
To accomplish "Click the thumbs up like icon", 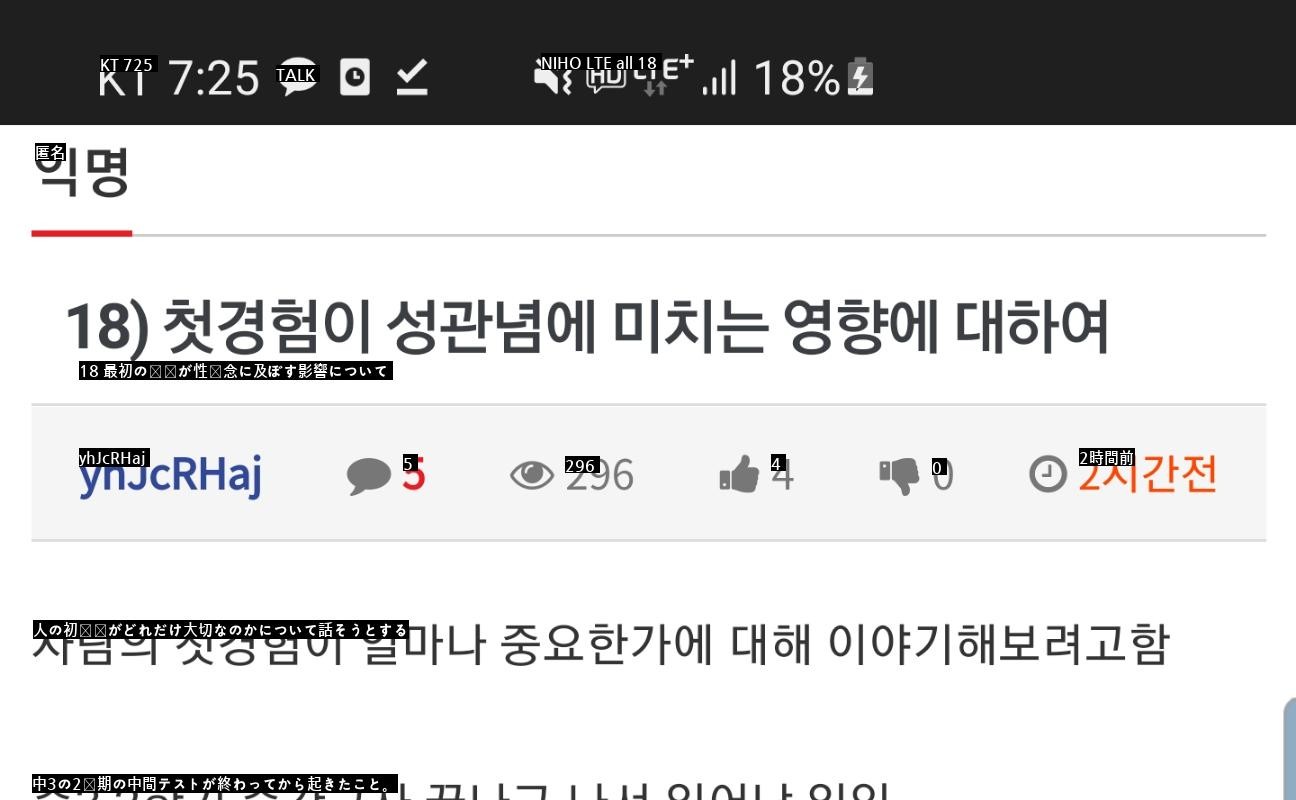I will [x=740, y=474].
